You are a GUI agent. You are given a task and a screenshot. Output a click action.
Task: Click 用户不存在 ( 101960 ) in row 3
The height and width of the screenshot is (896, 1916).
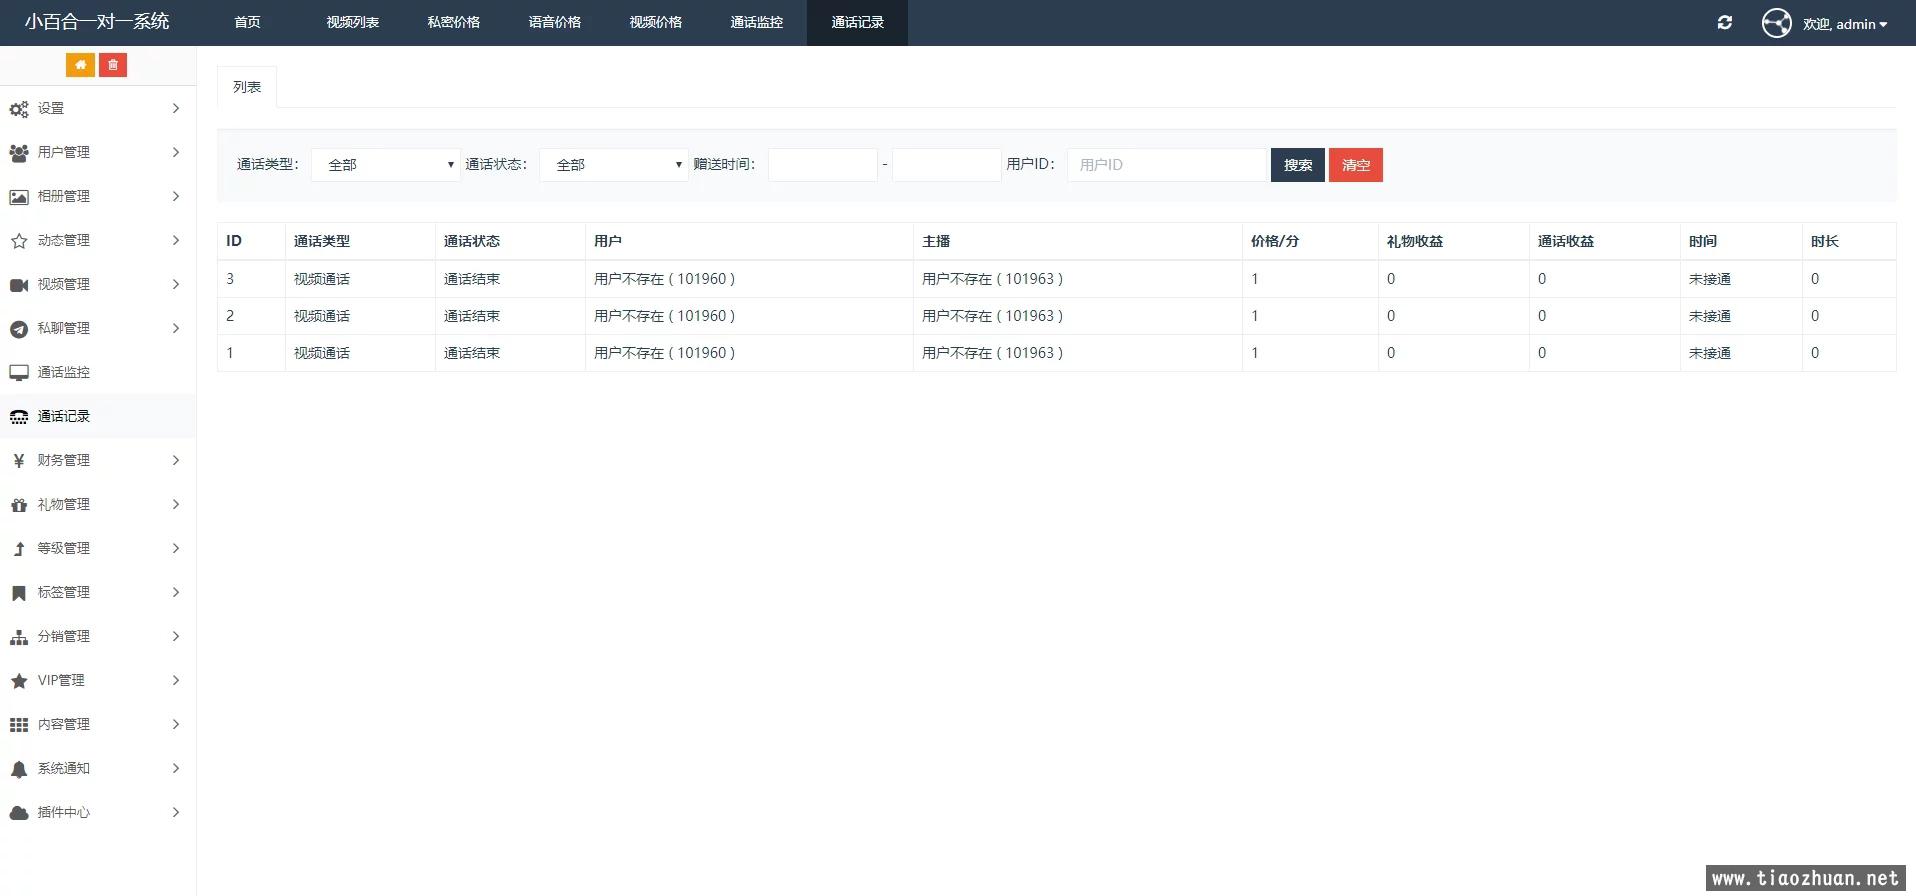(x=664, y=279)
